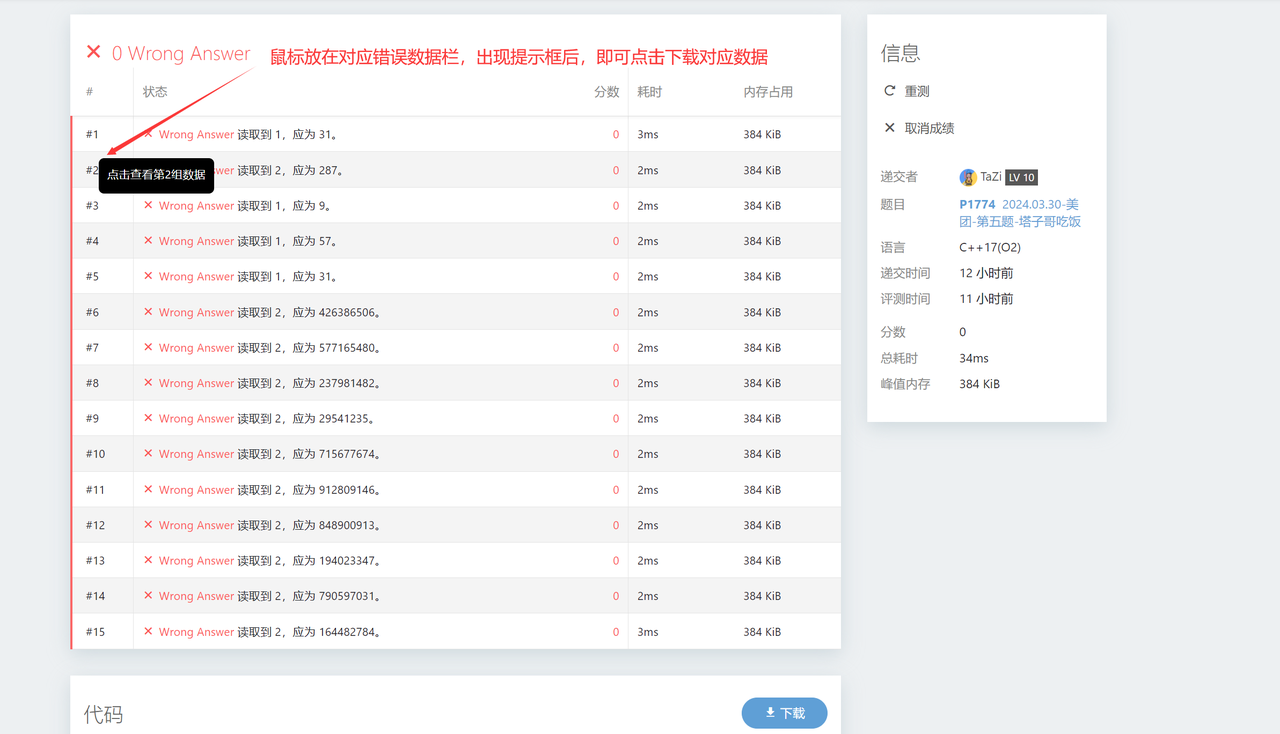Click the LV 10 badge
This screenshot has height=734, width=1280.
coord(1021,177)
